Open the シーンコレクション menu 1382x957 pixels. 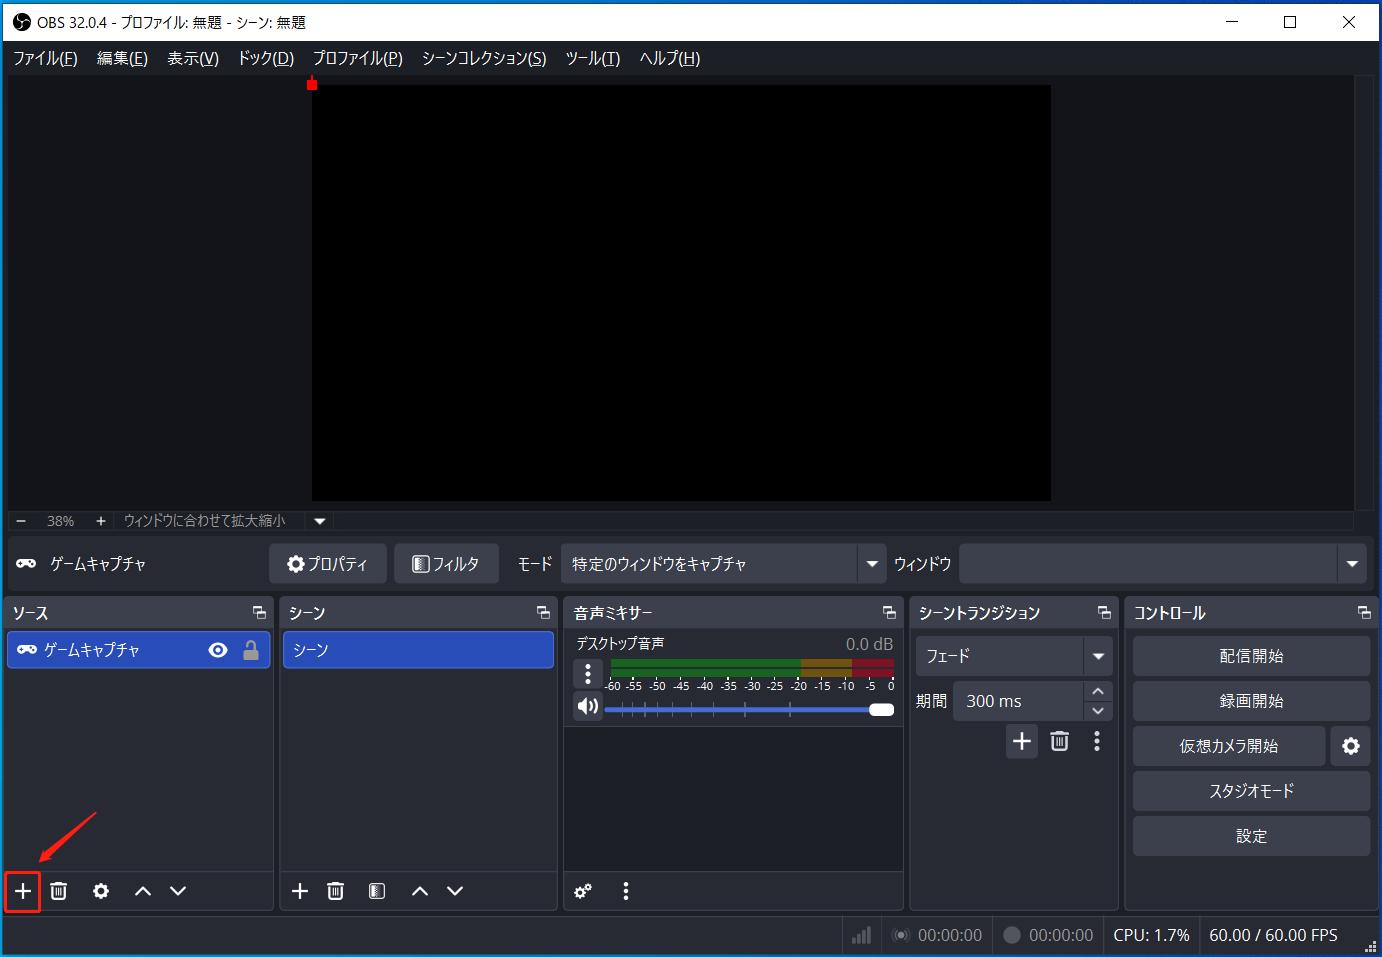click(x=482, y=58)
